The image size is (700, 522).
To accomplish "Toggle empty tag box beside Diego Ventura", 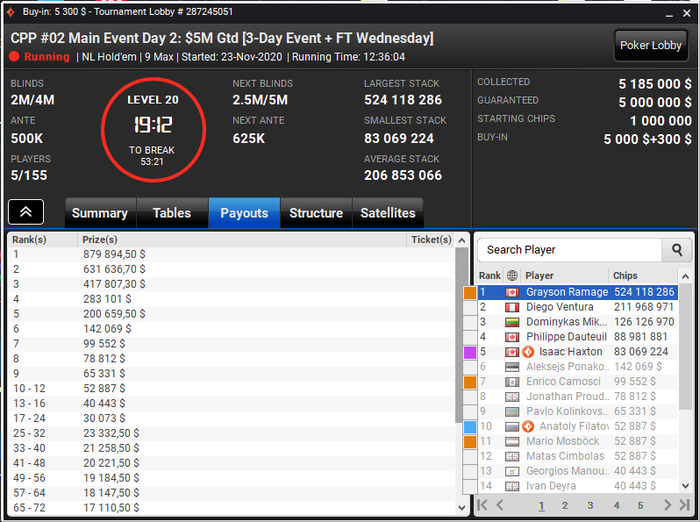I will [x=470, y=307].
